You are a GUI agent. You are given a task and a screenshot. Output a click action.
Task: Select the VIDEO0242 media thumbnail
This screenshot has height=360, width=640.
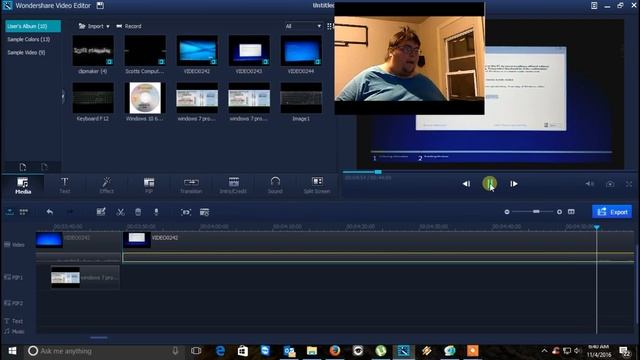coord(197,51)
